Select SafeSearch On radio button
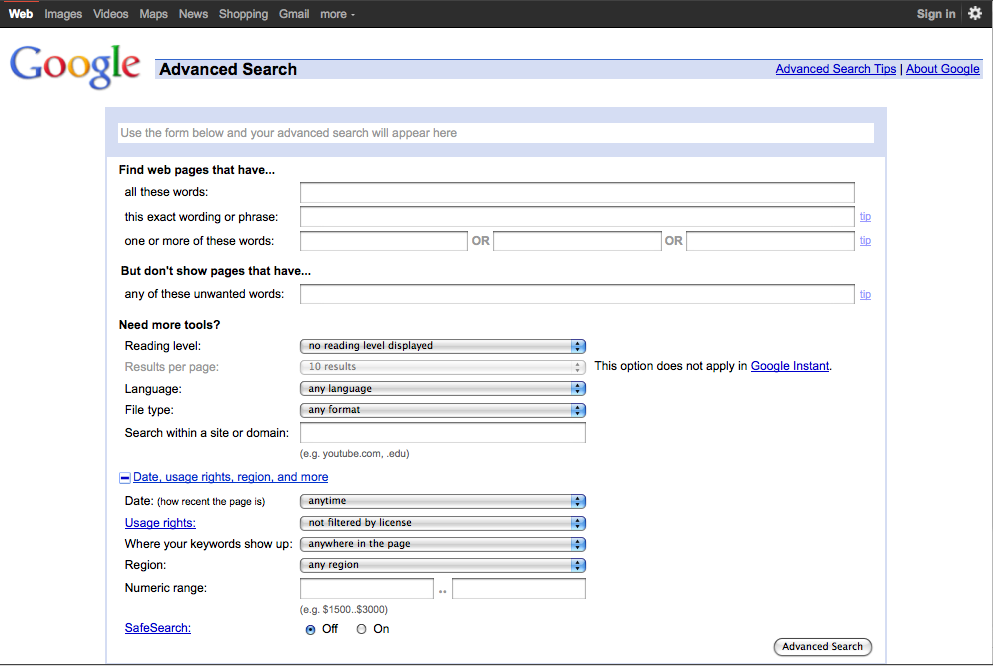 (x=361, y=629)
